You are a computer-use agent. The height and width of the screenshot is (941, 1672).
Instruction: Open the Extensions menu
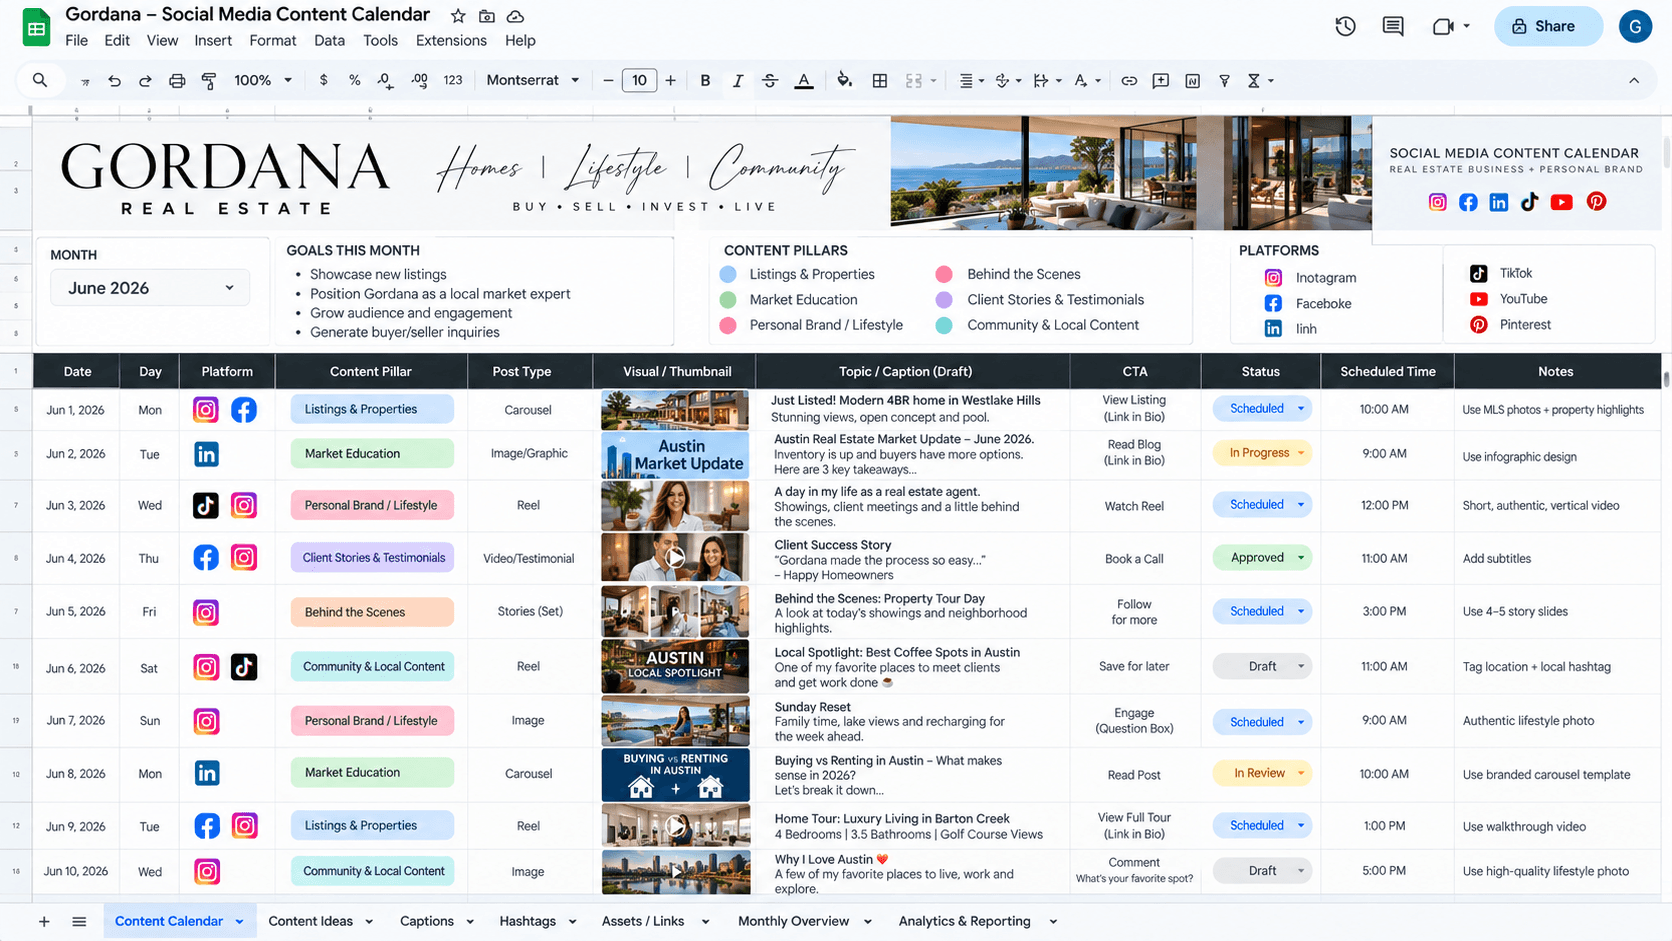451,41
